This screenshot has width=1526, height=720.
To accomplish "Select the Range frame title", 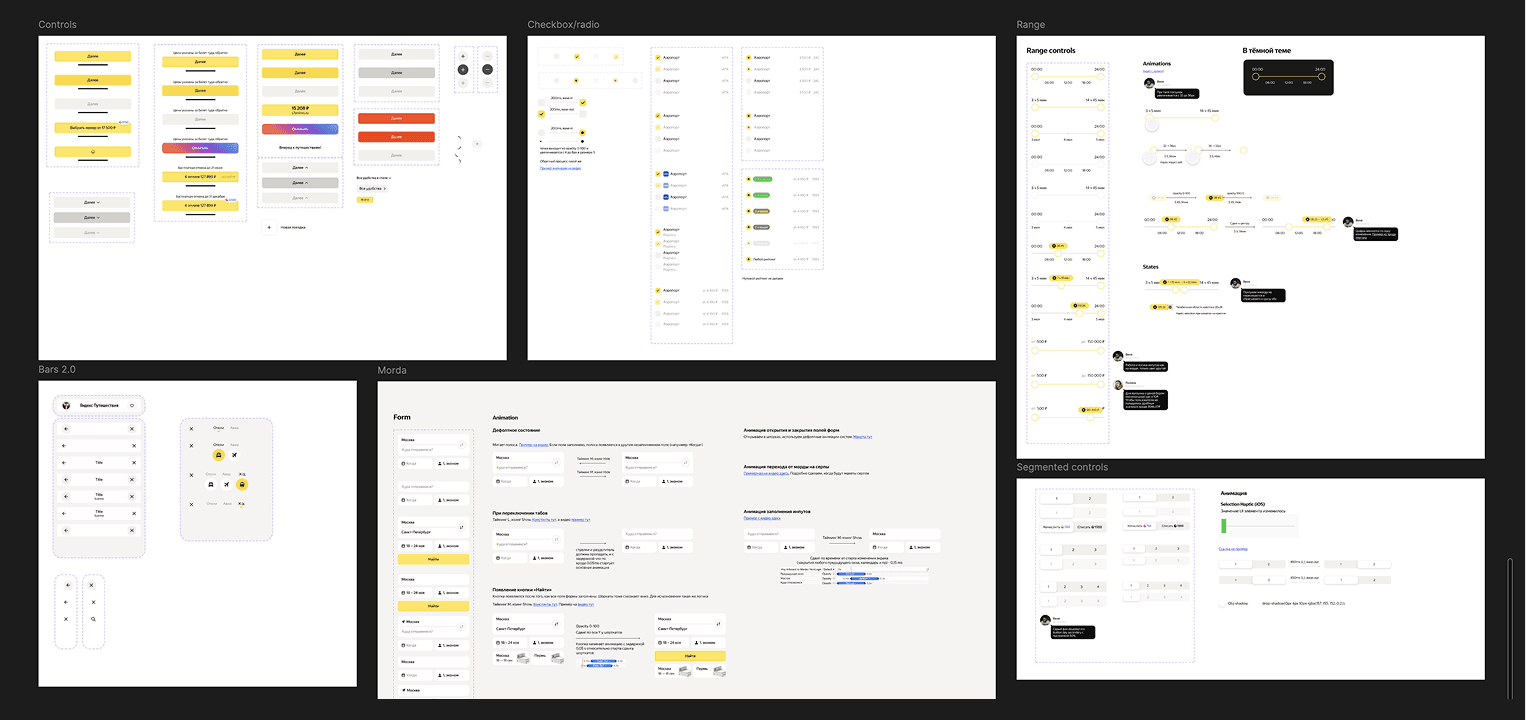I will [x=1031, y=24].
